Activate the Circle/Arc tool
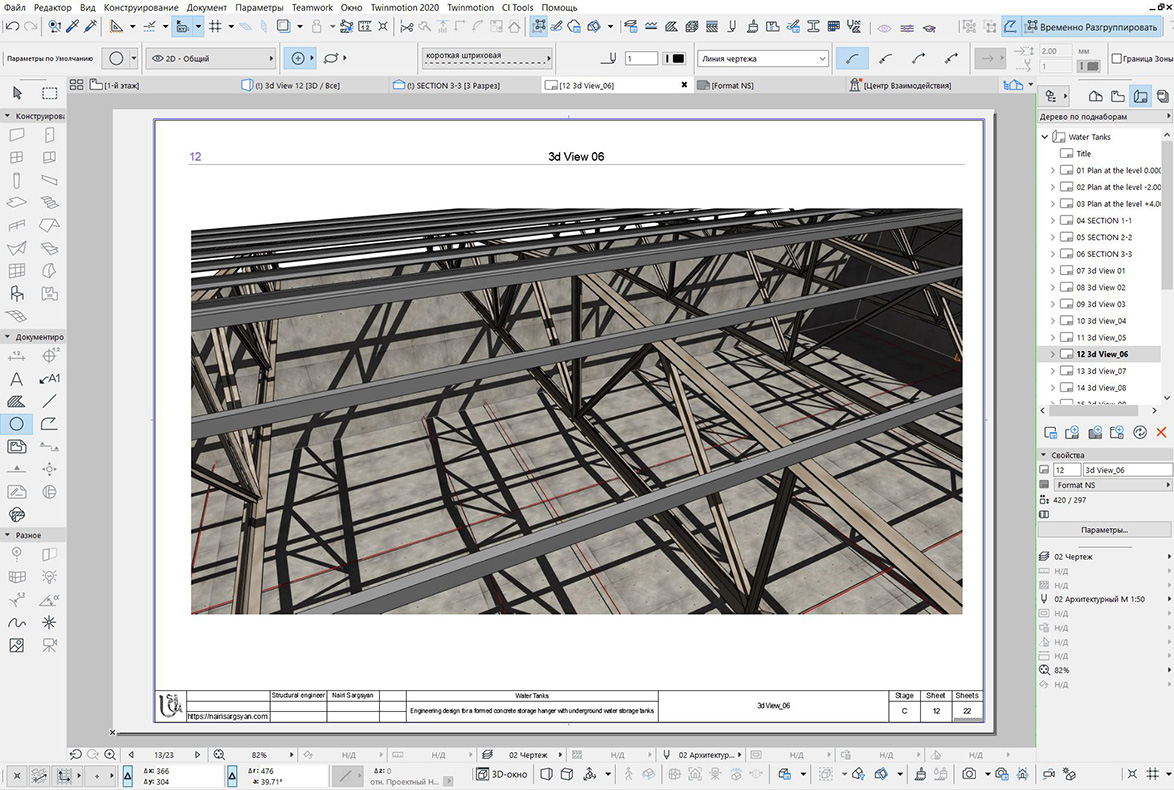 pyautogui.click(x=16, y=424)
